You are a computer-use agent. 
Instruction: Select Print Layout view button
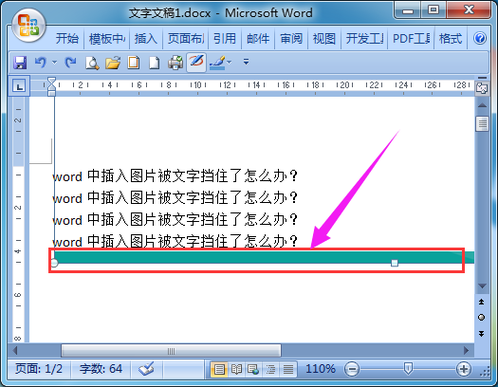pos(219,369)
